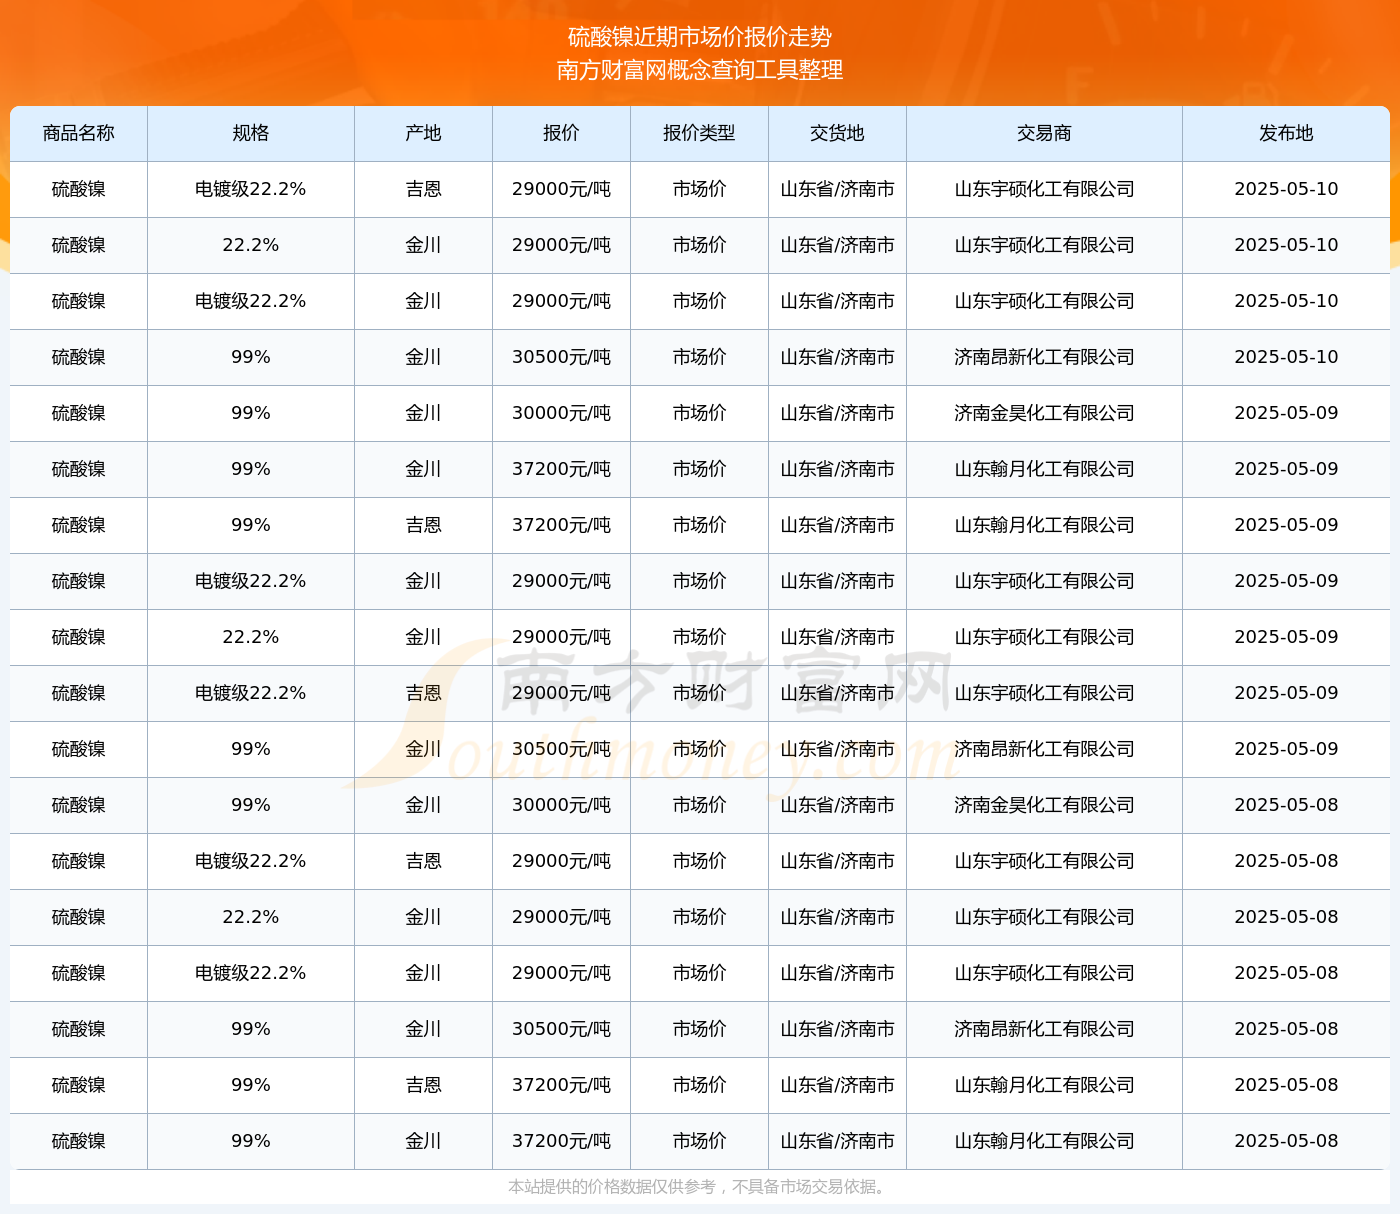Select the 商品名称 column header
The height and width of the screenshot is (1214, 1400).
[79, 133]
